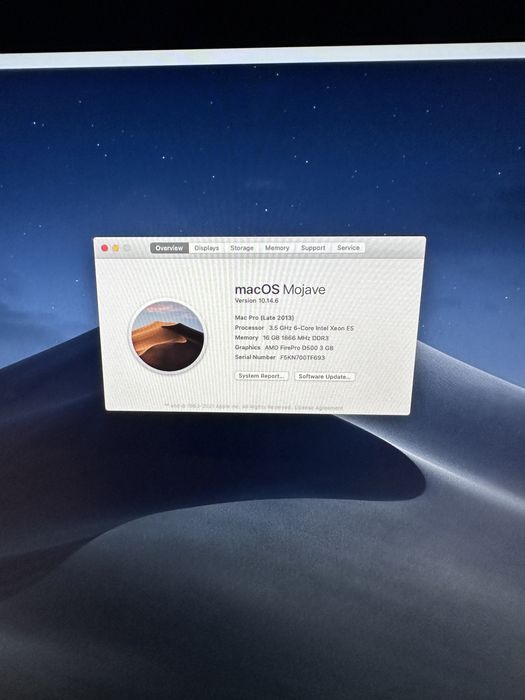Open the License Agreement link
Image resolution: width=525 pixels, height=700 pixels.
(318, 408)
